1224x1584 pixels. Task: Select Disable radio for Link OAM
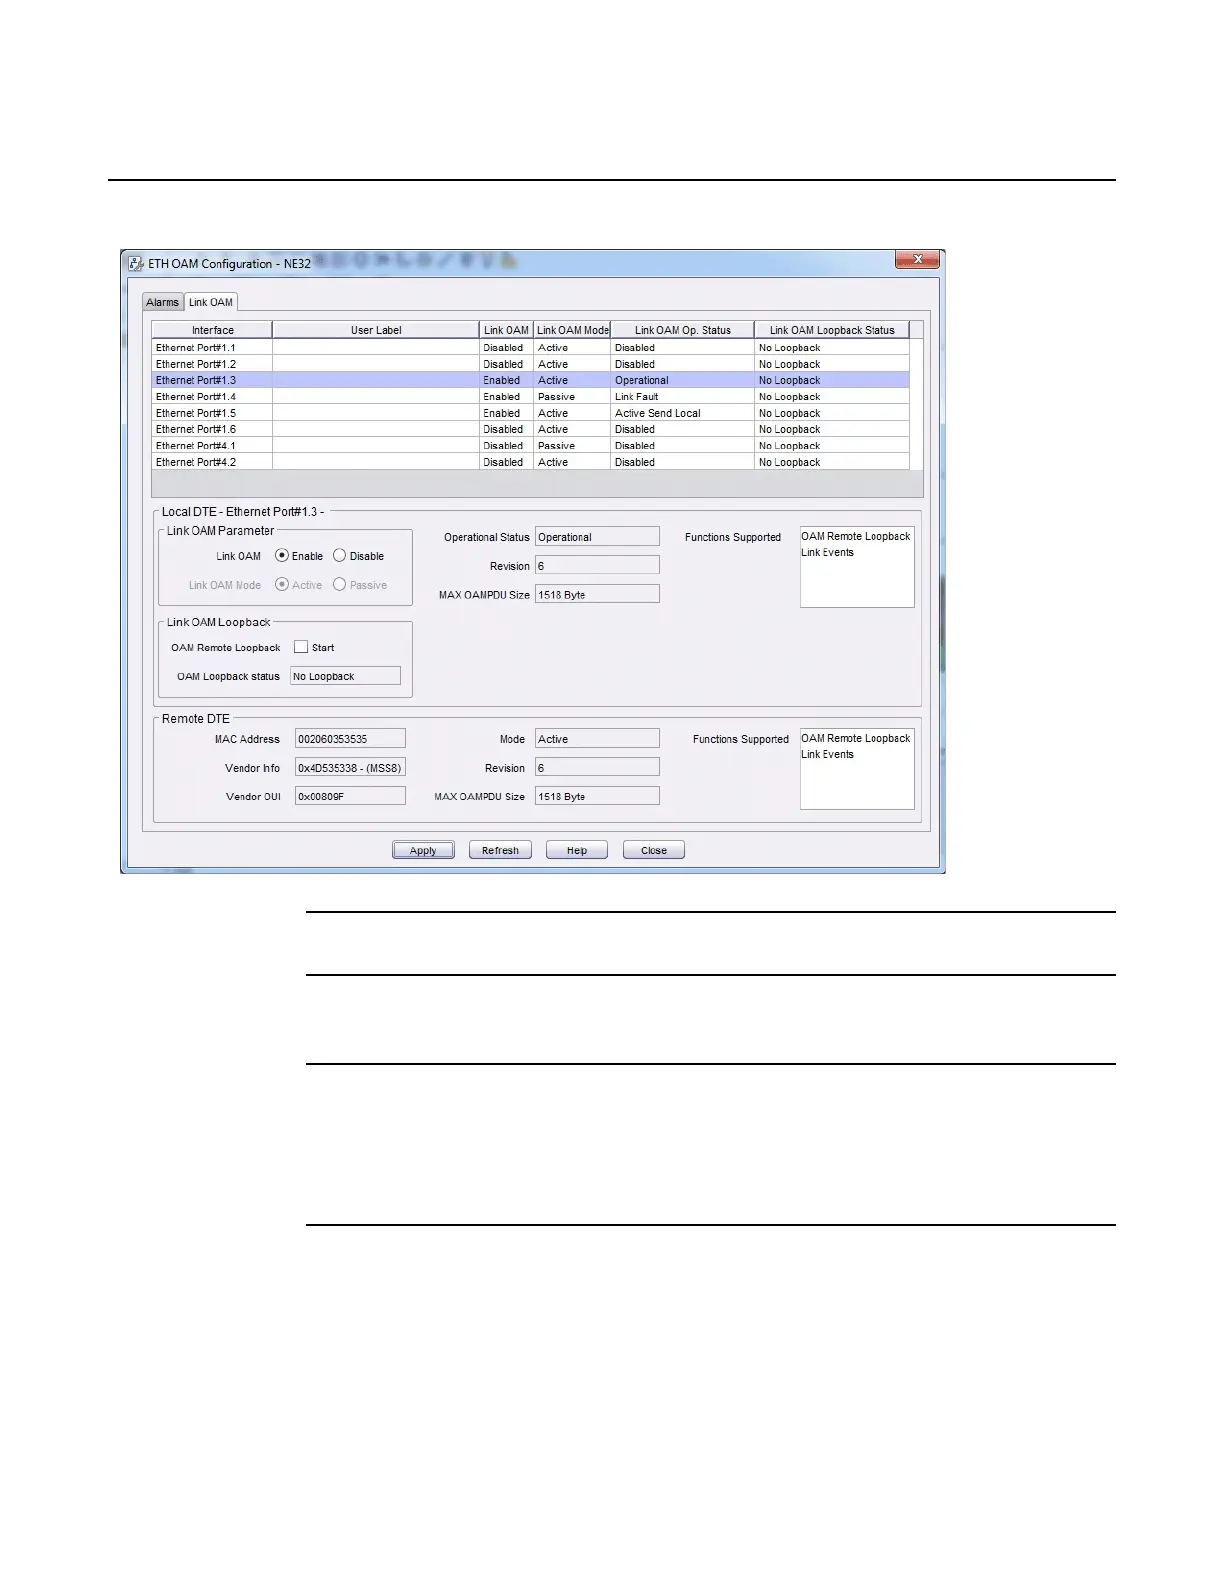tap(340, 556)
